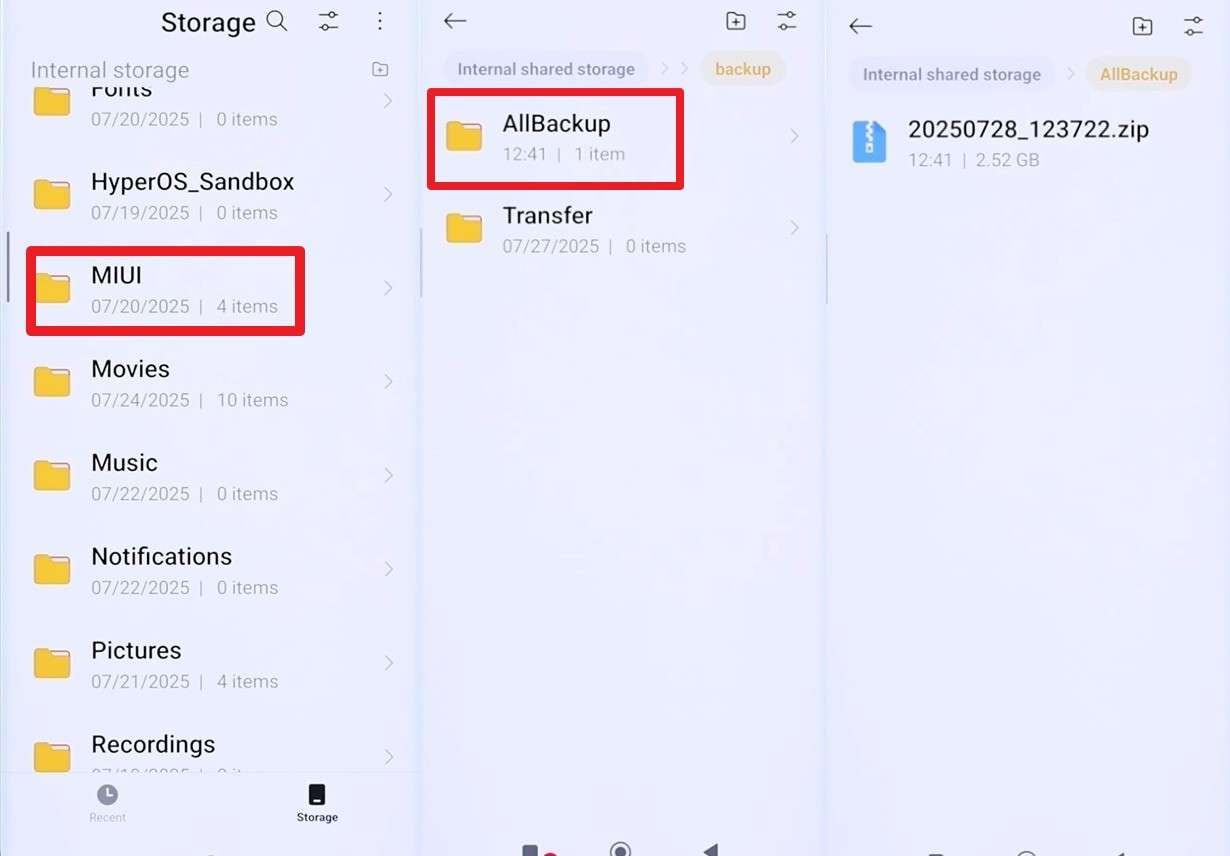The width and height of the screenshot is (1230, 856).
Task: Select the Internal shared storage breadcrumb
Action: (x=545, y=68)
